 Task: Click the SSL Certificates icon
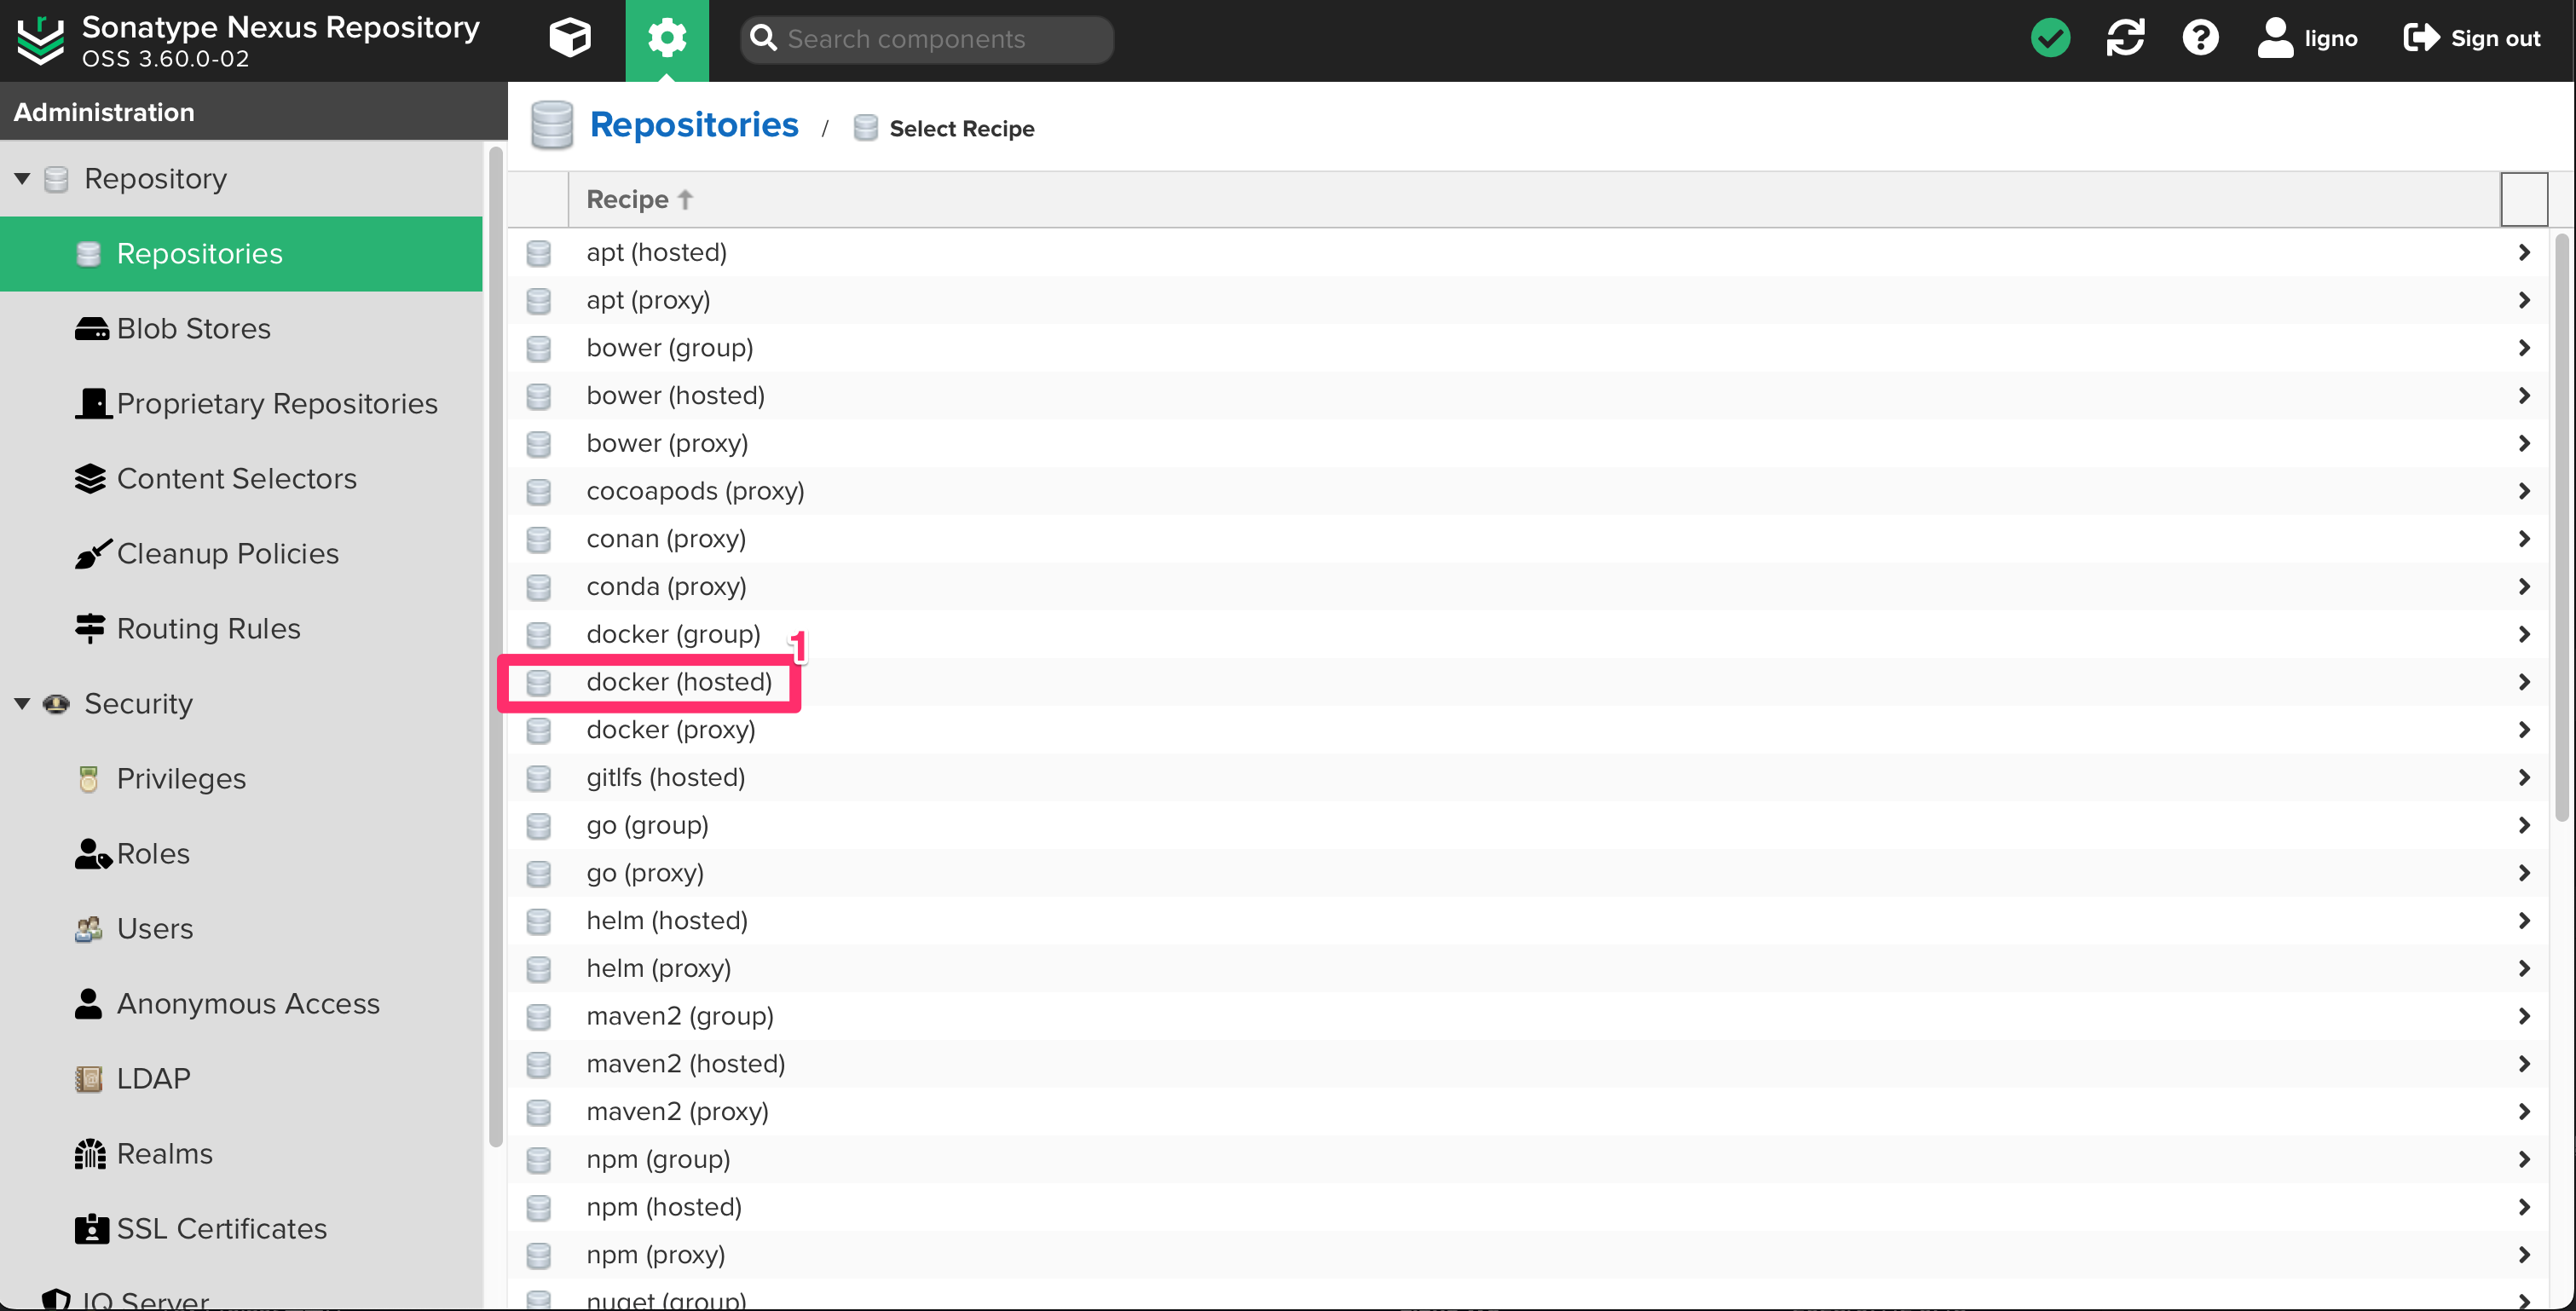[x=91, y=1228]
